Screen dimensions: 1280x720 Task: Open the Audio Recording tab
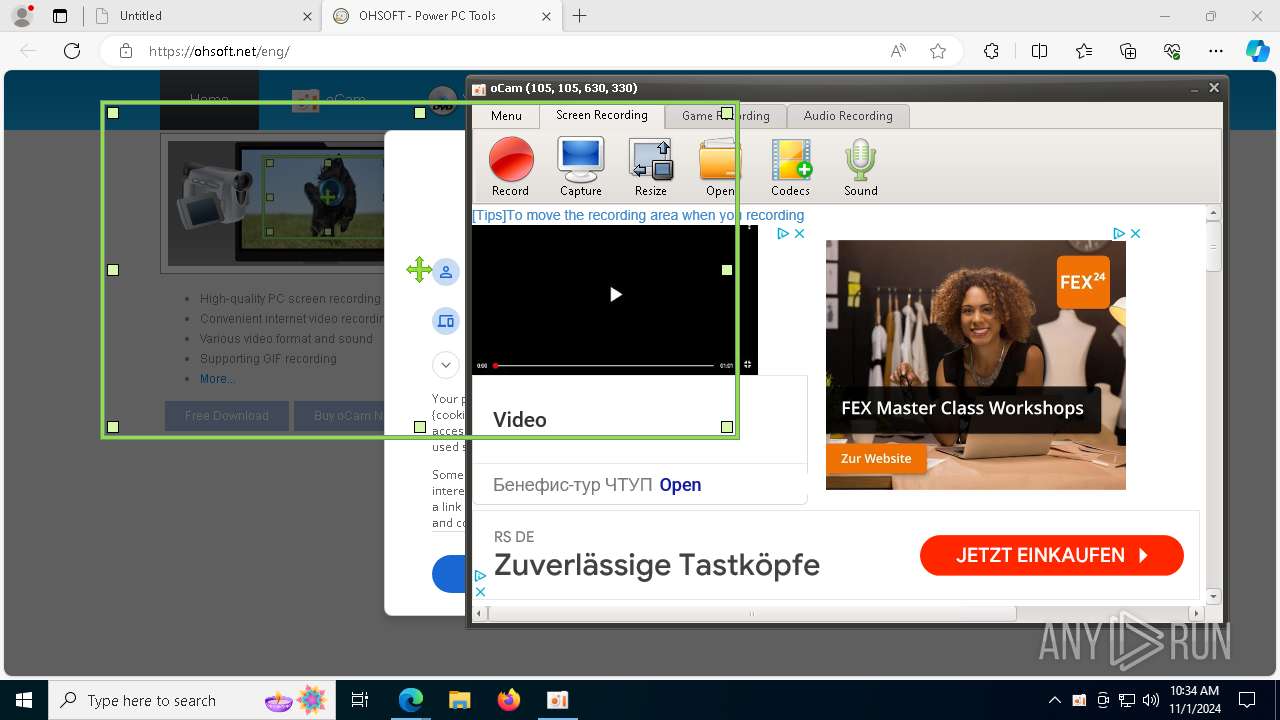(x=848, y=116)
